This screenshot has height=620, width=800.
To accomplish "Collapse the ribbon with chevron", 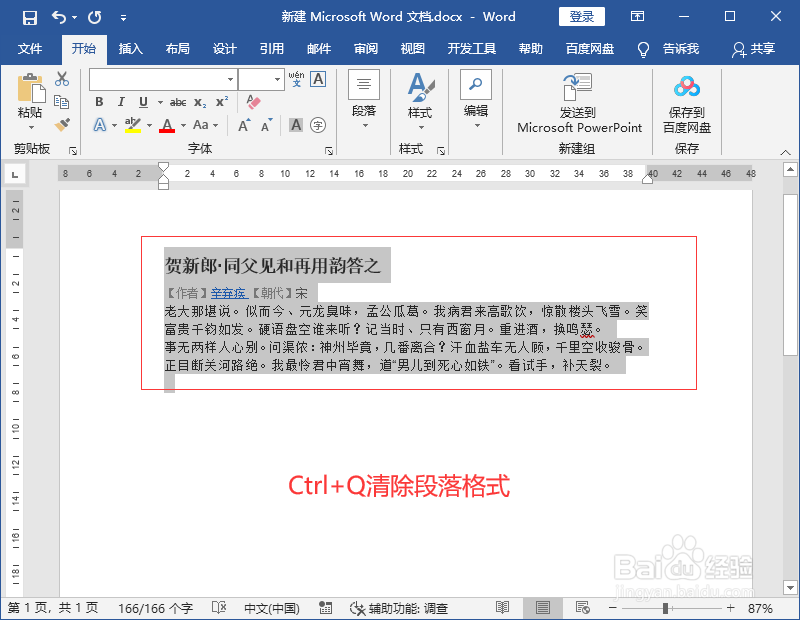I will (786, 152).
